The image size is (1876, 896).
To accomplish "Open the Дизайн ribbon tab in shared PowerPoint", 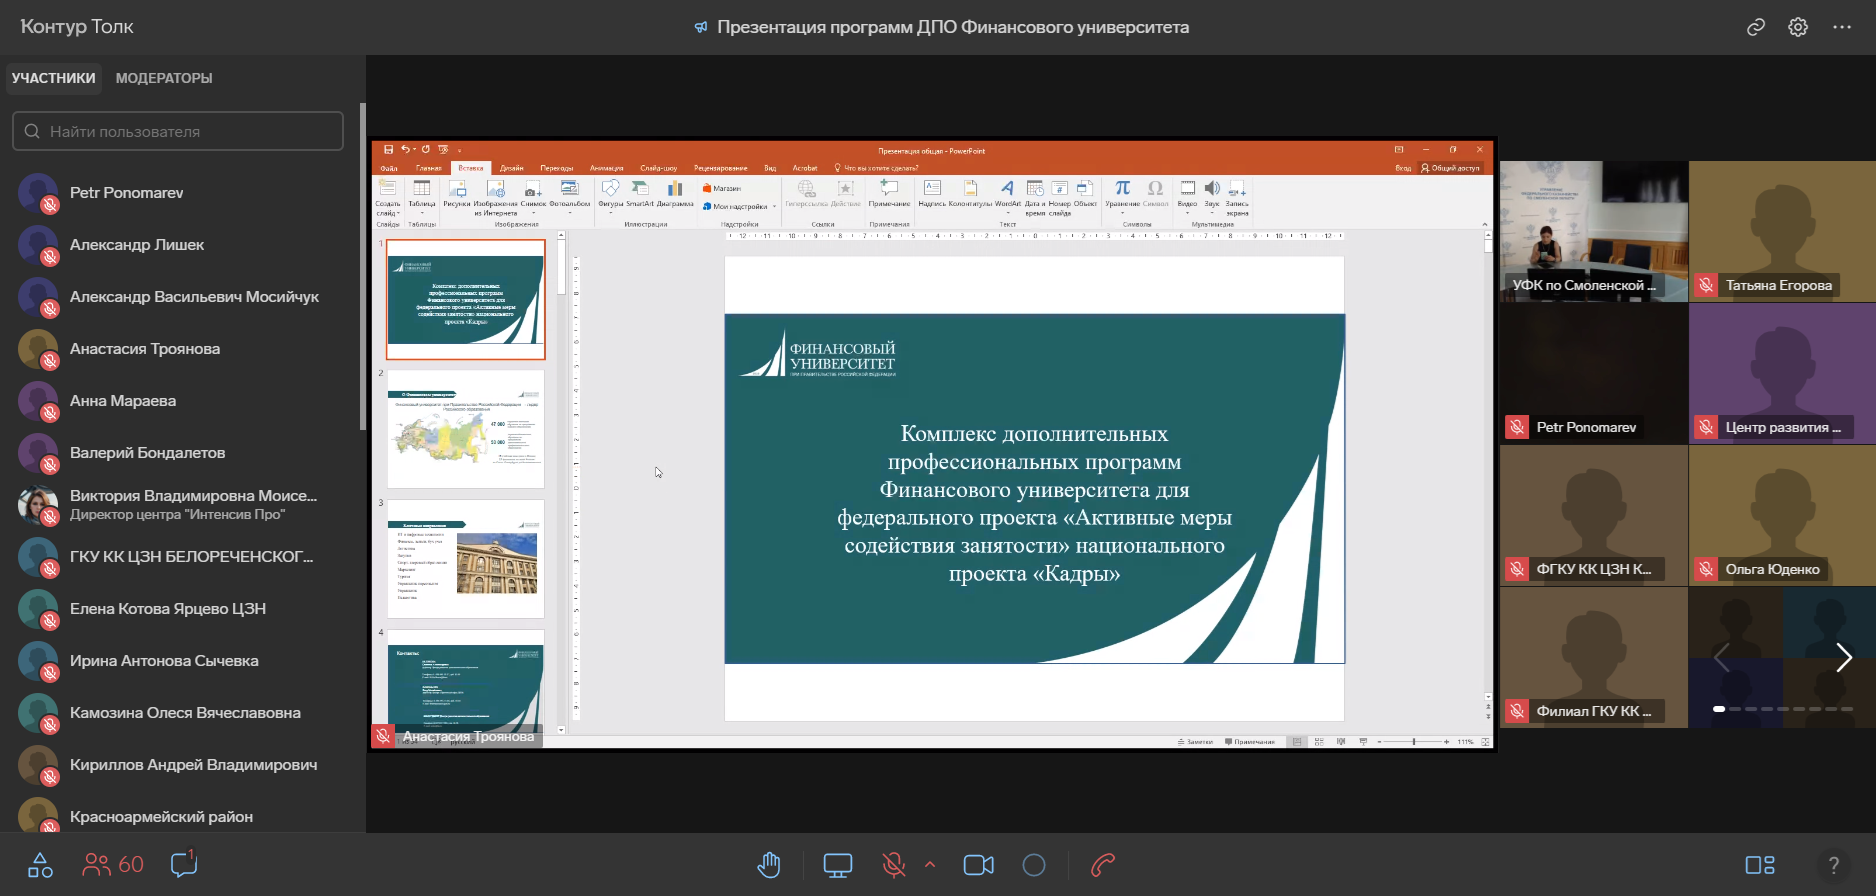I will (512, 168).
